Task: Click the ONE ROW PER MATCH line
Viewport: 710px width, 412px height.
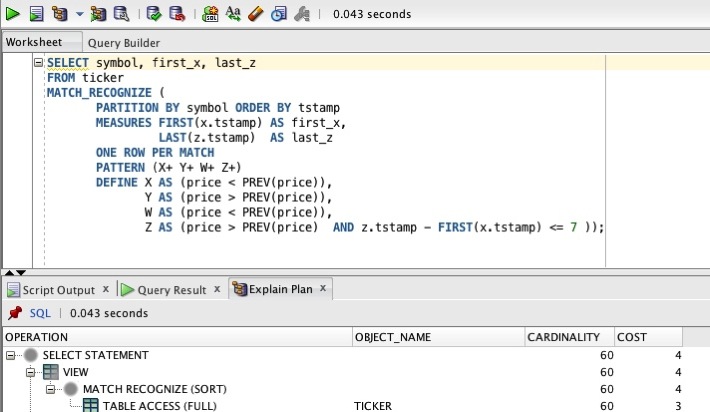Action: 155,153
